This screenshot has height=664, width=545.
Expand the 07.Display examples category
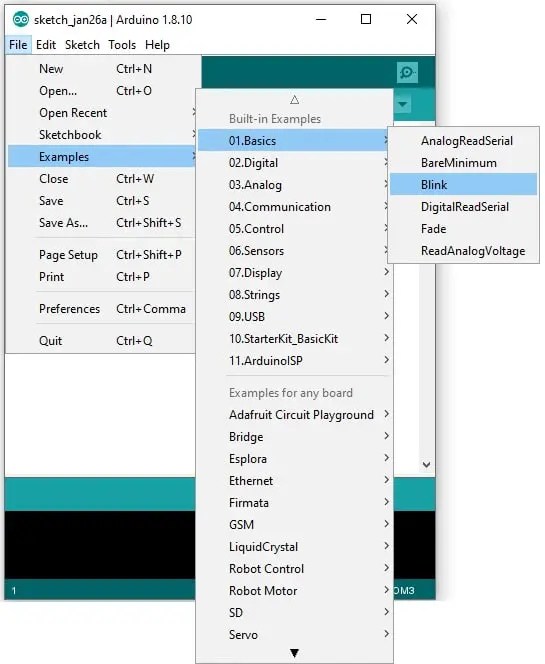coord(294,273)
